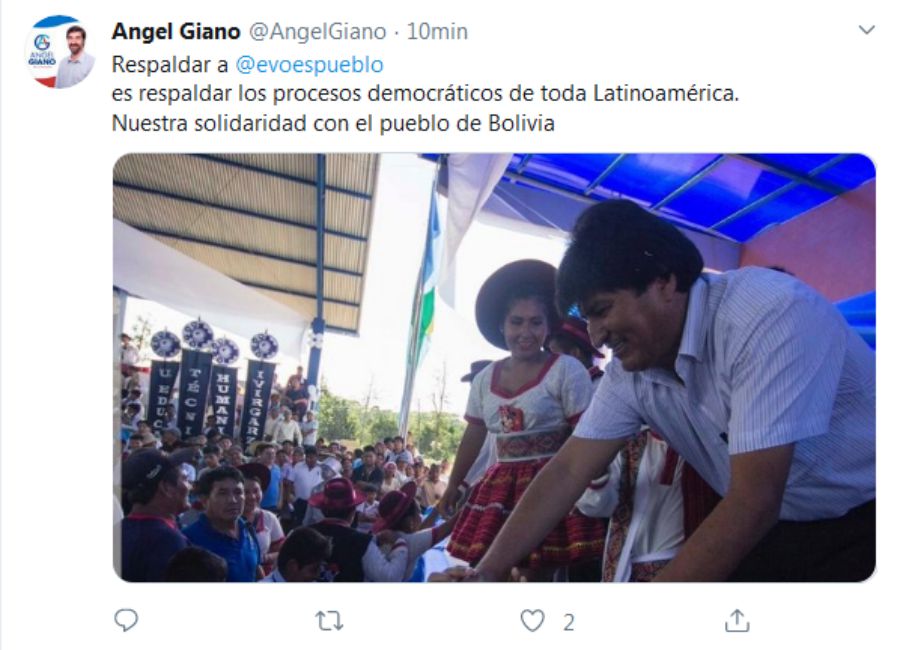The height and width of the screenshot is (650, 900).
Task: Open the @AngelGiano handle
Action: (317, 32)
